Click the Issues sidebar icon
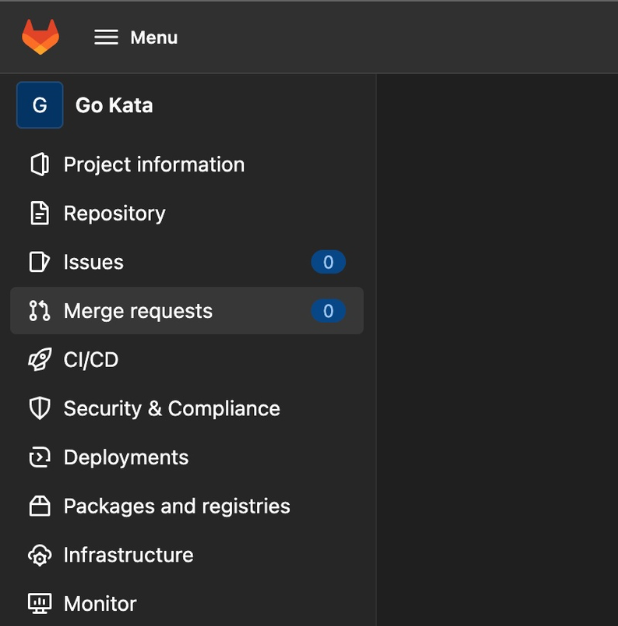The height and width of the screenshot is (626, 618). click(x=39, y=262)
